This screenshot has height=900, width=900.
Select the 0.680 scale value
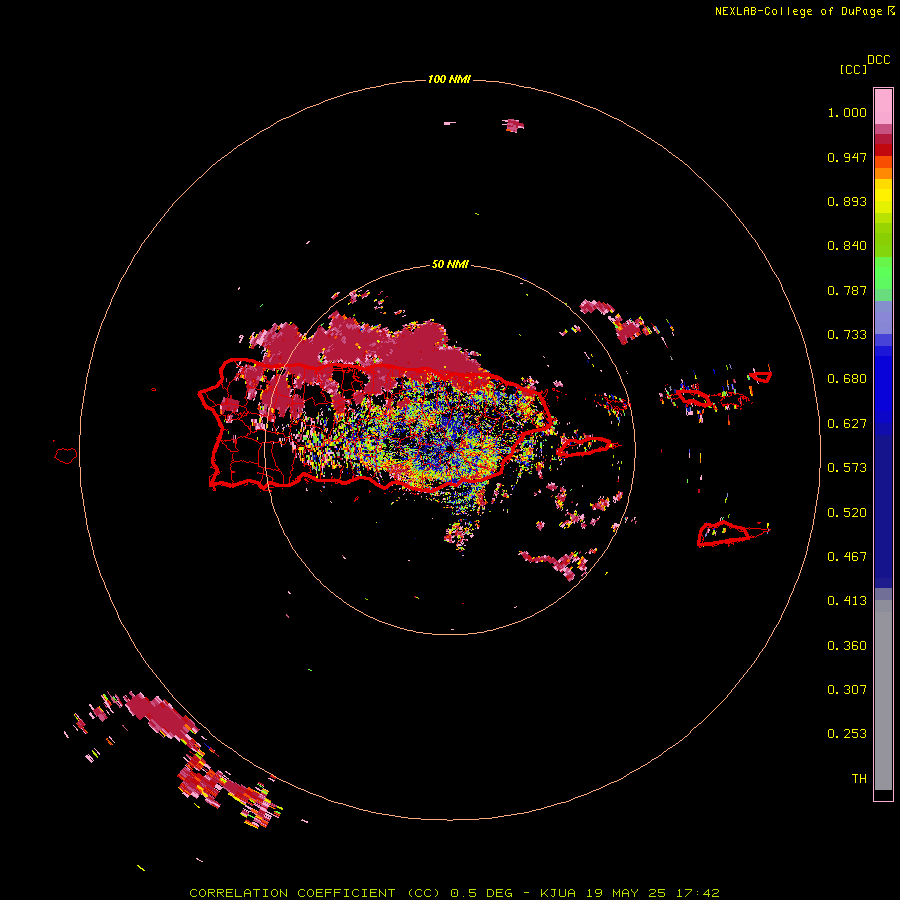pyautogui.click(x=847, y=379)
